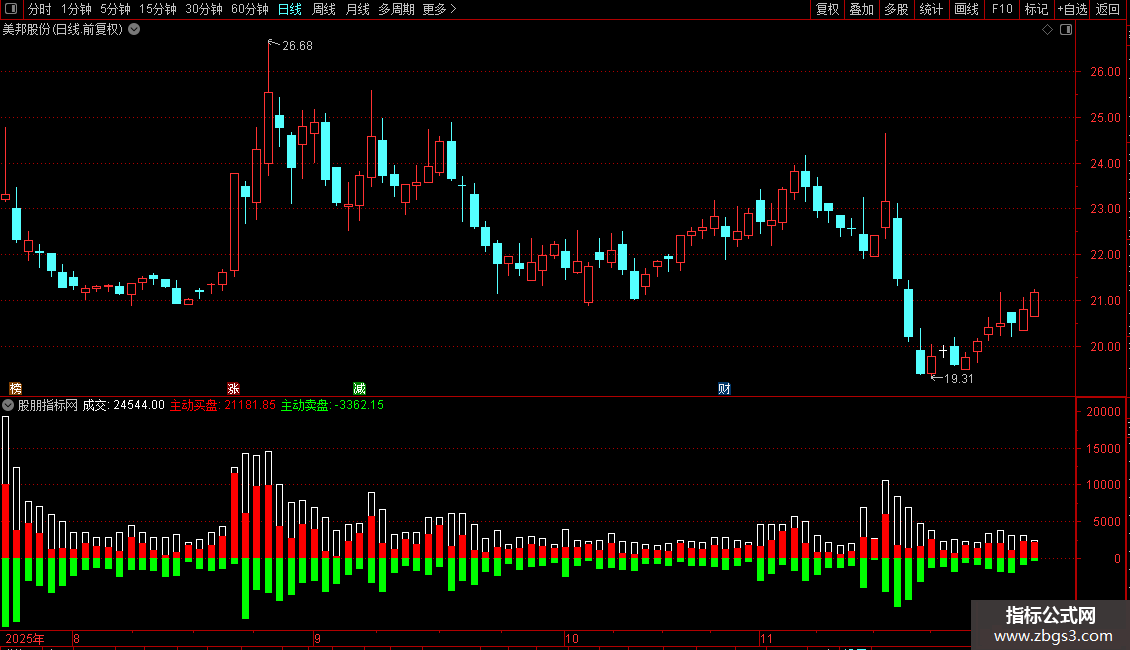Click the 19.31 low price label
Screen dimensions: 1130x650
pos(958,378)
